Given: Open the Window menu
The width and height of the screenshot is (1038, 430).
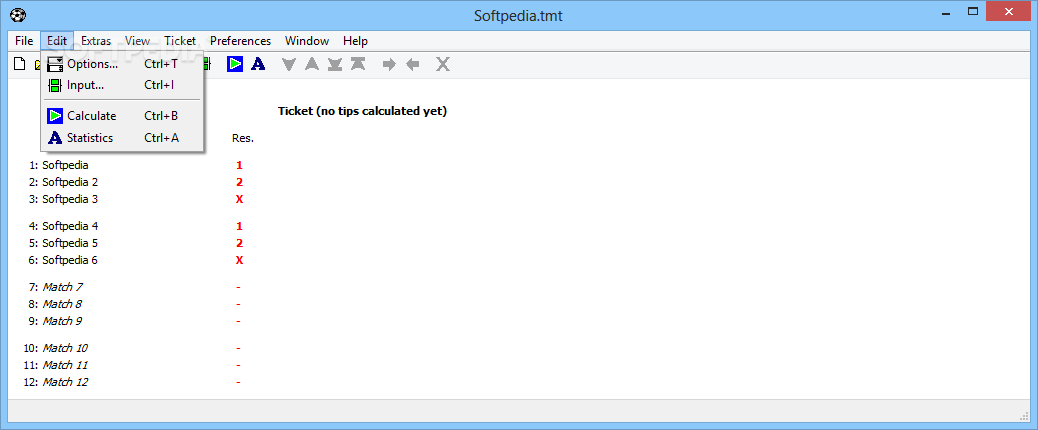Looking at the screenshot, I should [x=307, y=41].
